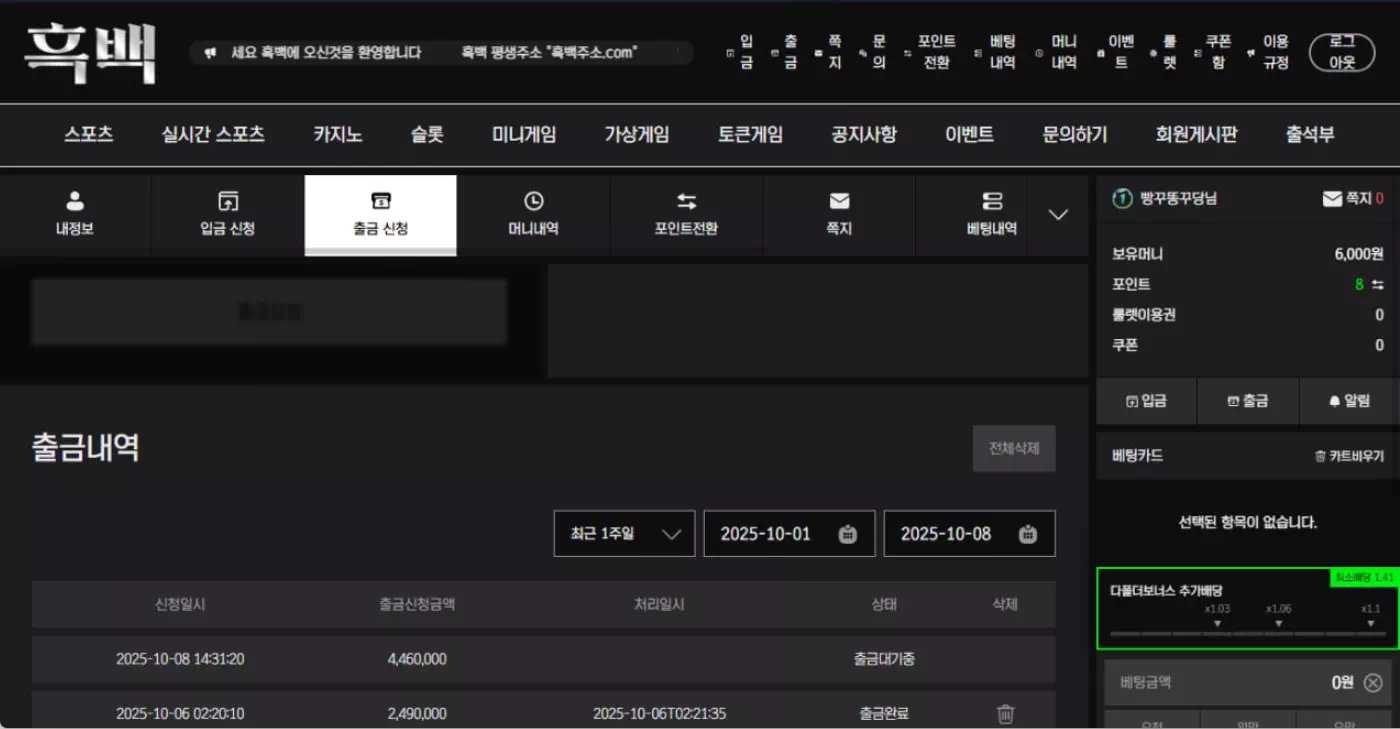This screenshot has width=1400, height=729.
Task: Select the 포인트전환 swap arrows tab
Action: click(x=686, y=214)
